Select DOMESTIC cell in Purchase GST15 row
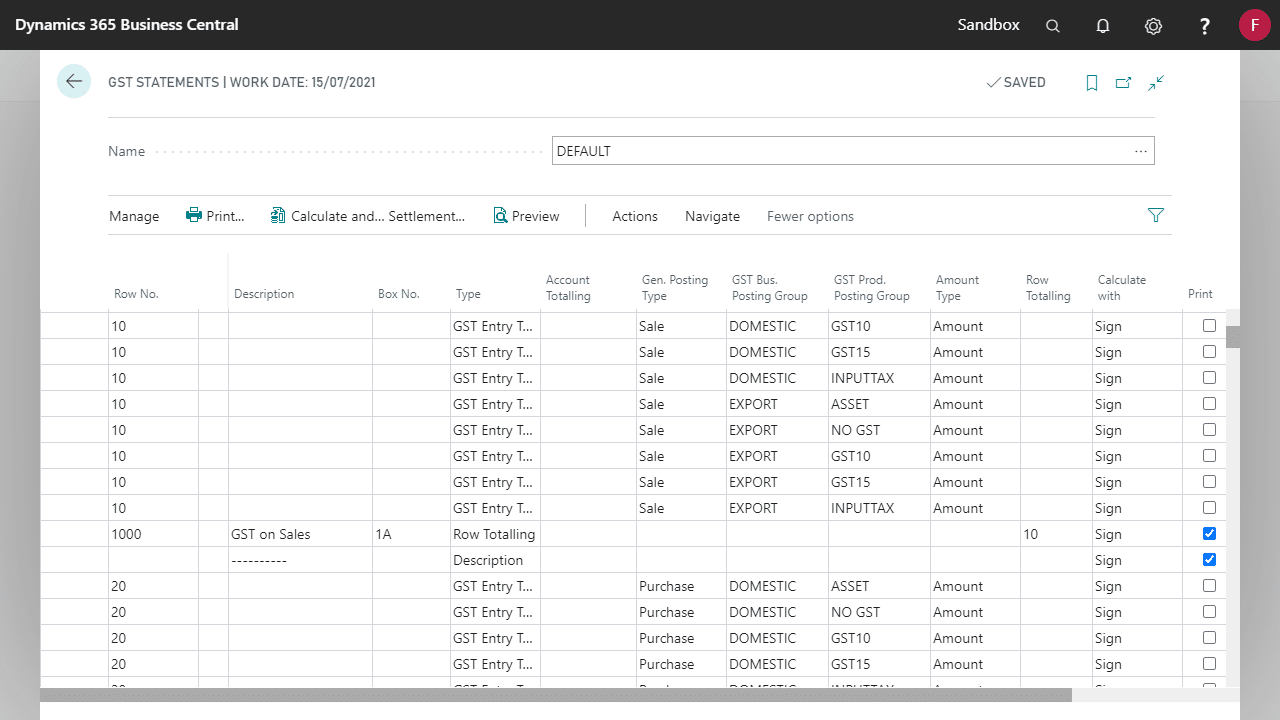 coord(777,664)
